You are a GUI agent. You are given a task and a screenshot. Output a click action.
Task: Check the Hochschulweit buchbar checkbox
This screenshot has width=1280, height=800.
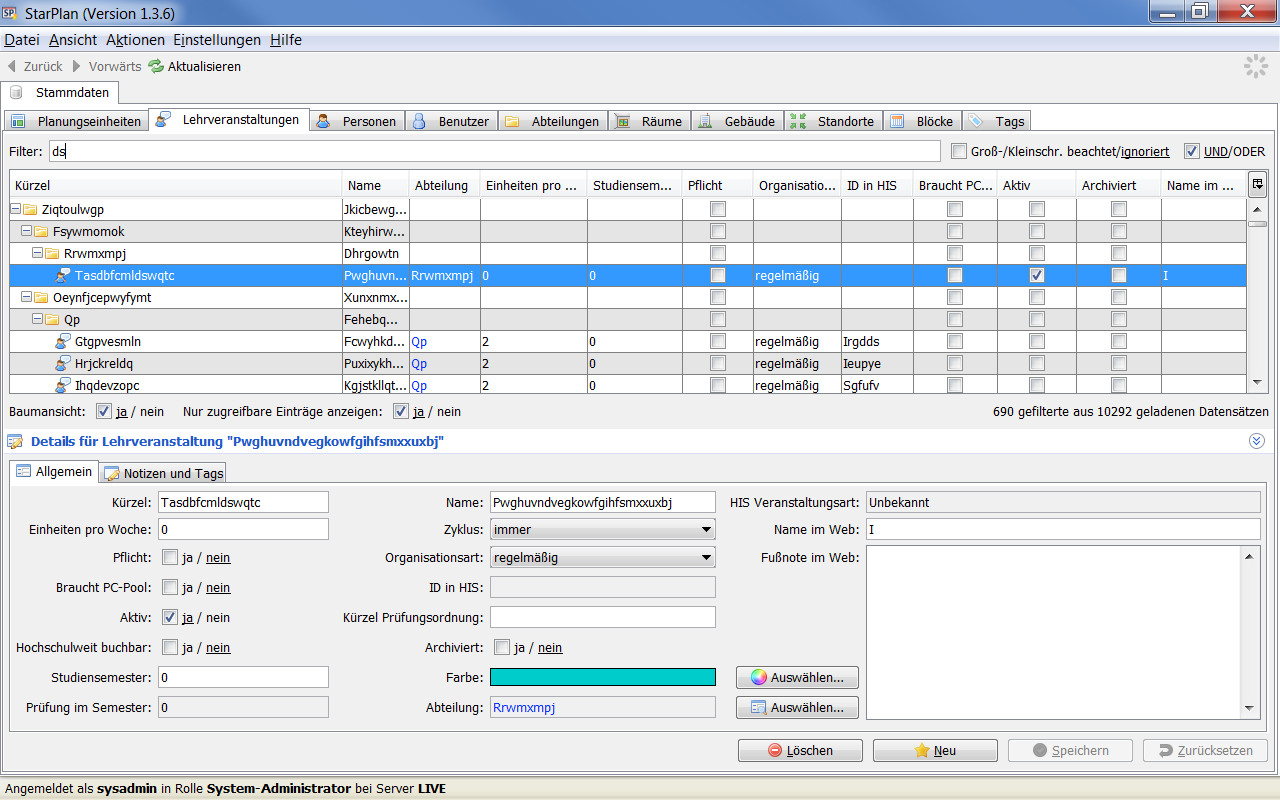point(170,647)
